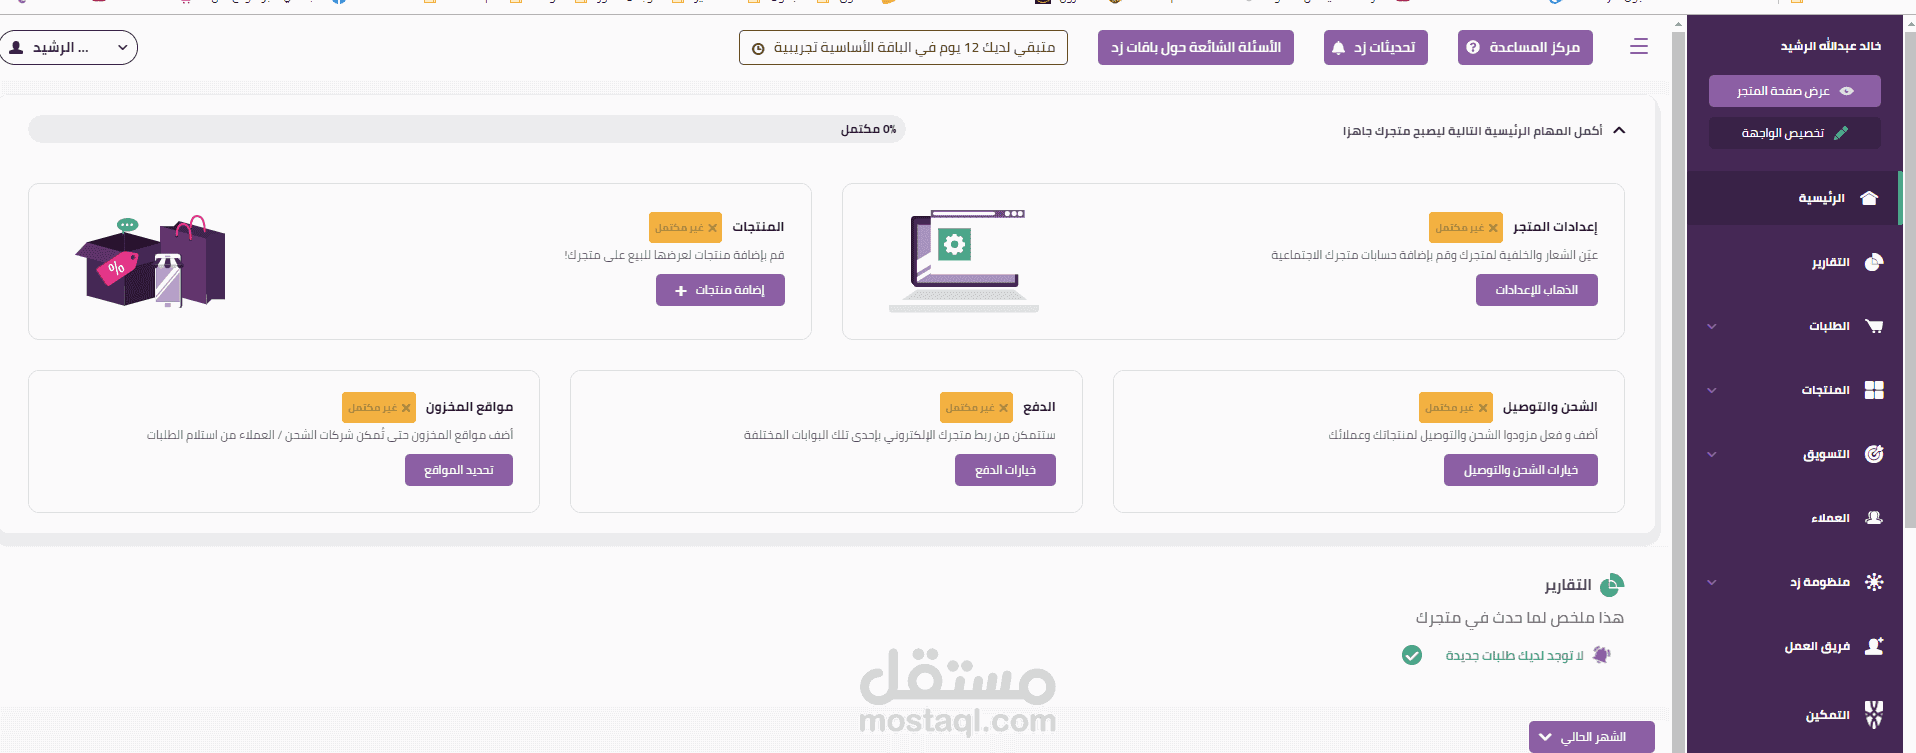Click the الطلبات shopping cart icon
The width and height of the screenshot is (1916, 753).
(x=1874, y=326)
